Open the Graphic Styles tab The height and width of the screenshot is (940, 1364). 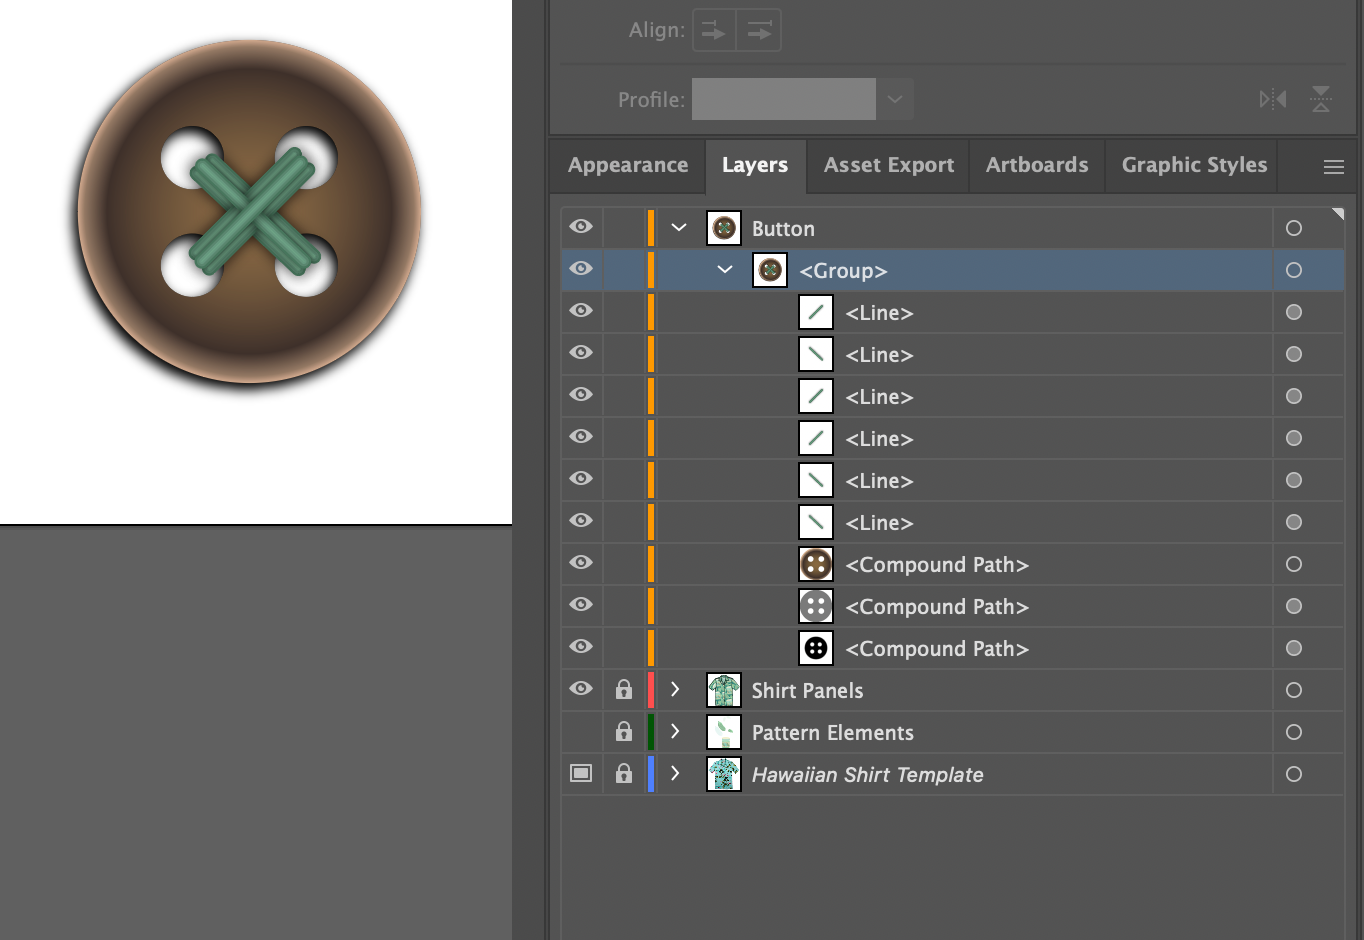1194,165
